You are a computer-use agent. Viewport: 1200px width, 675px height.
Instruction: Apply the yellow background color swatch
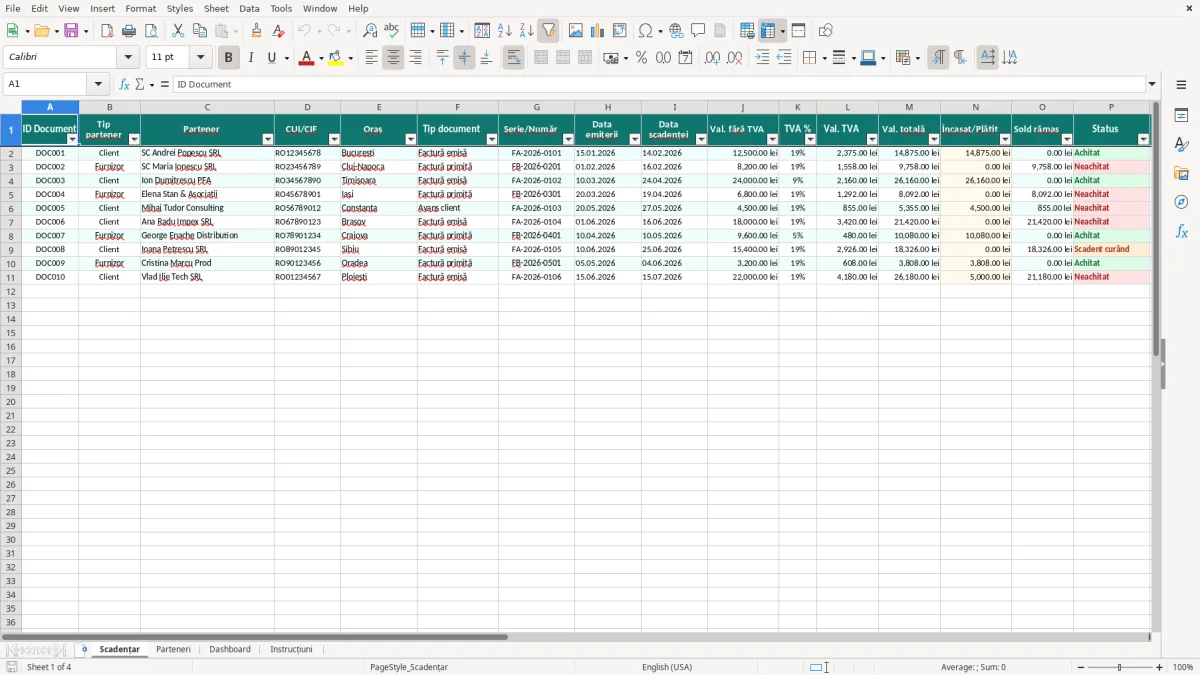336,58
